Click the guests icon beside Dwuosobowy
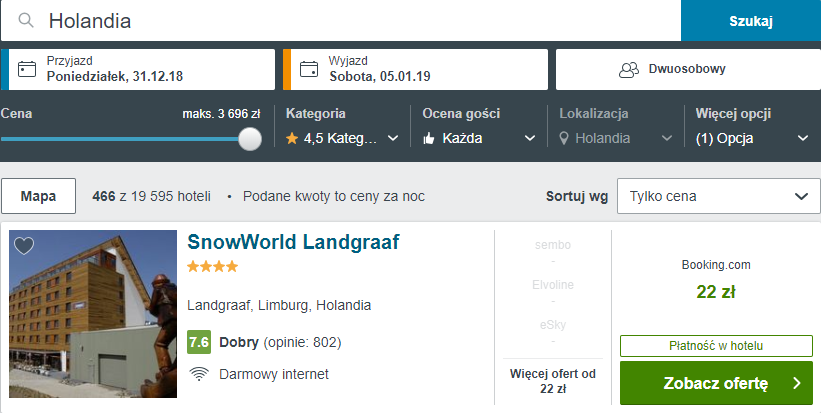This screenshot has height=413, width=821. [629, 70]
